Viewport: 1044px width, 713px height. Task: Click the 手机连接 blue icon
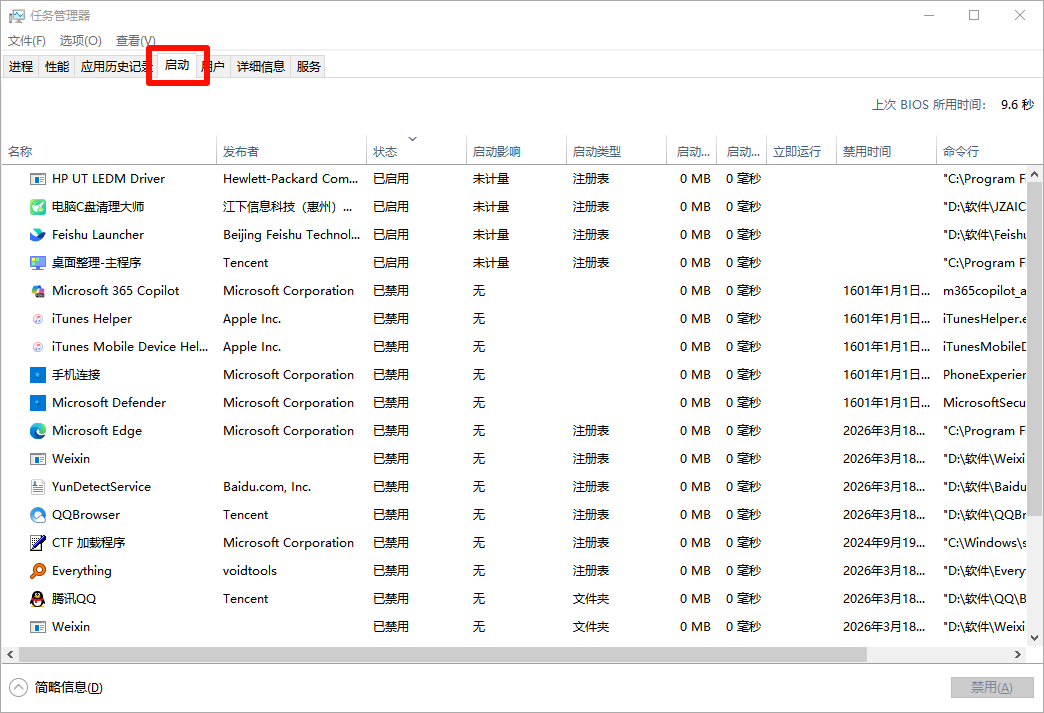pos(38,375)
